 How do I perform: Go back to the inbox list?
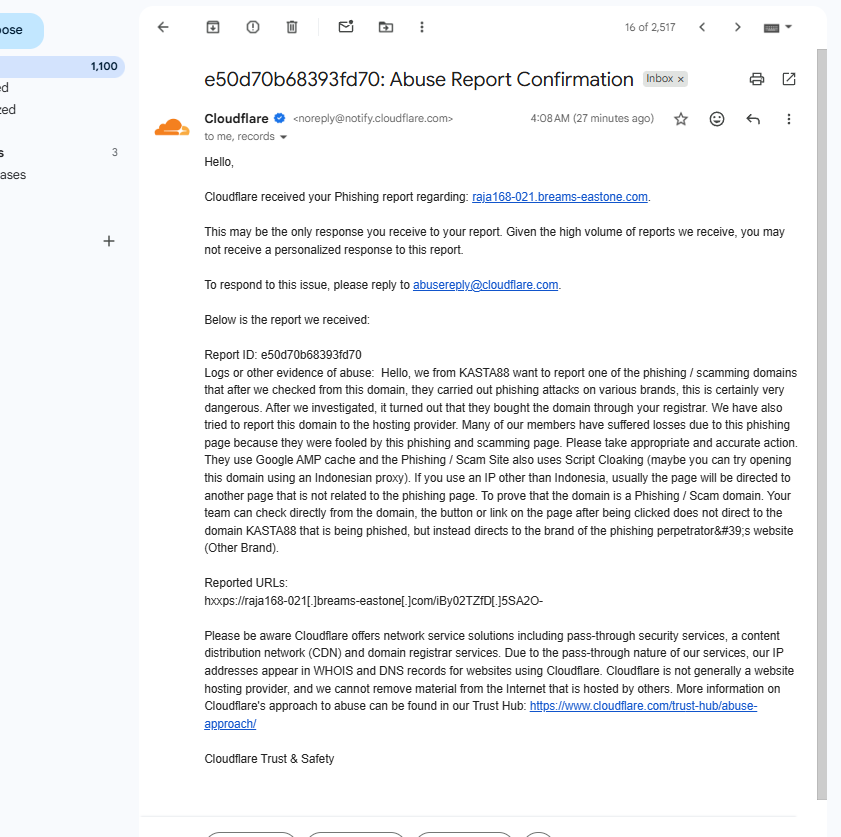tap(163, 27)
